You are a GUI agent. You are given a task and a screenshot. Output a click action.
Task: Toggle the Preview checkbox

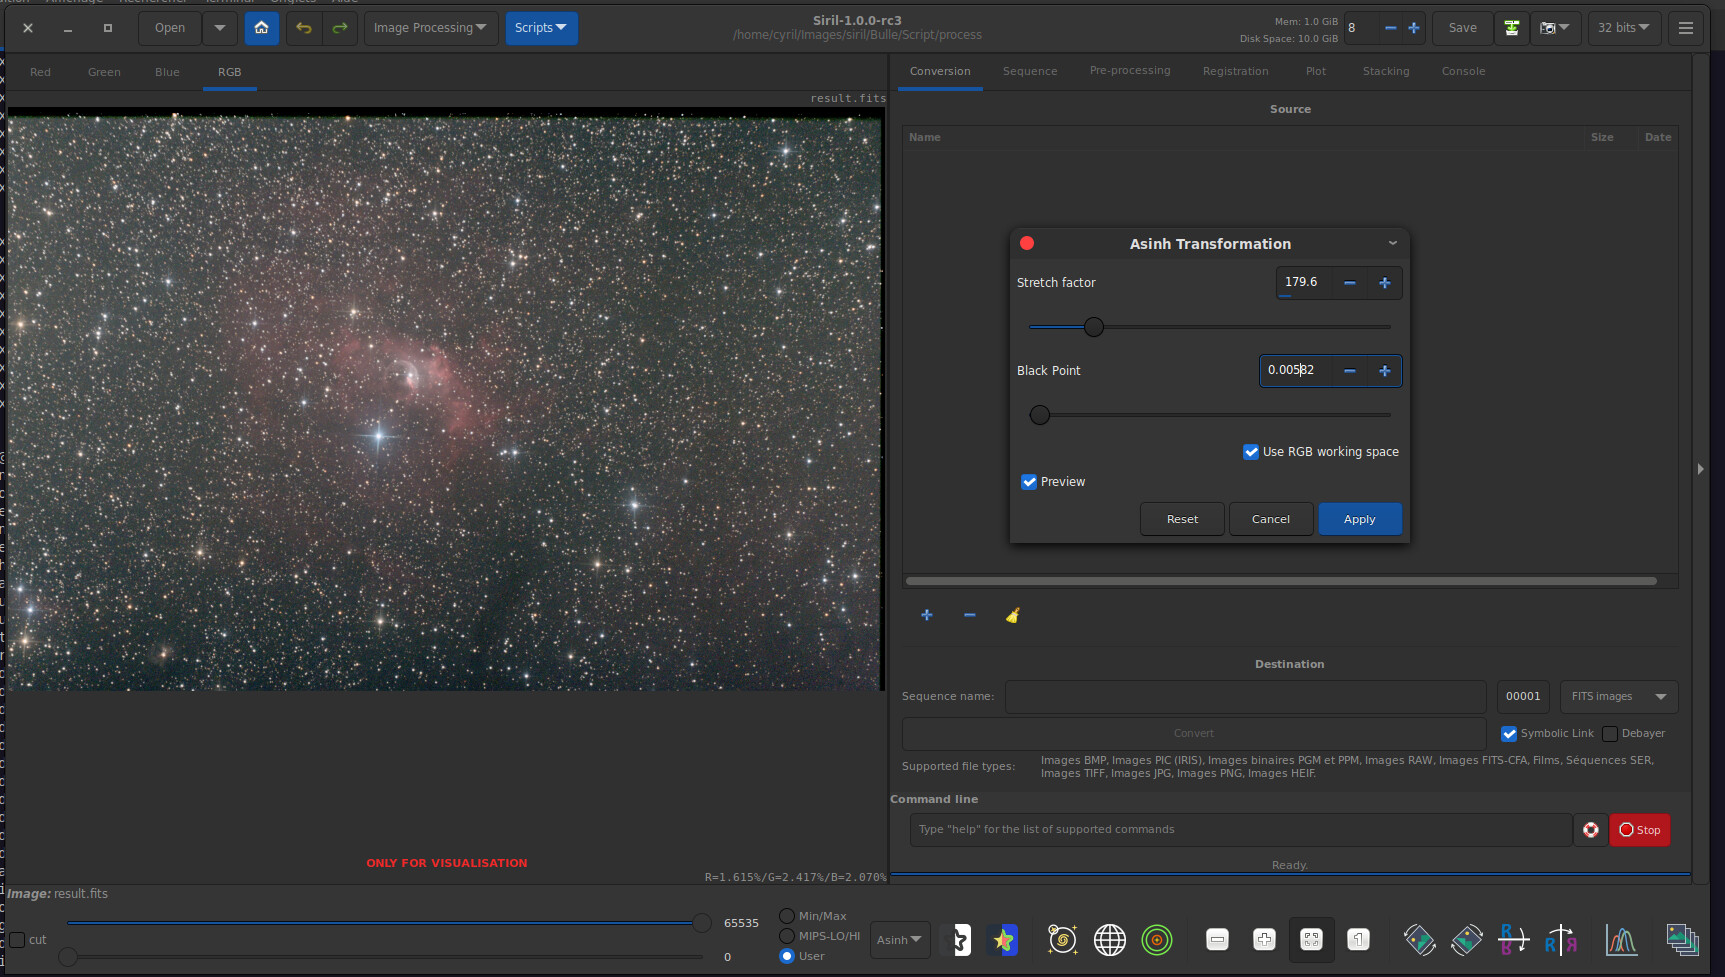coord(1029,482)
